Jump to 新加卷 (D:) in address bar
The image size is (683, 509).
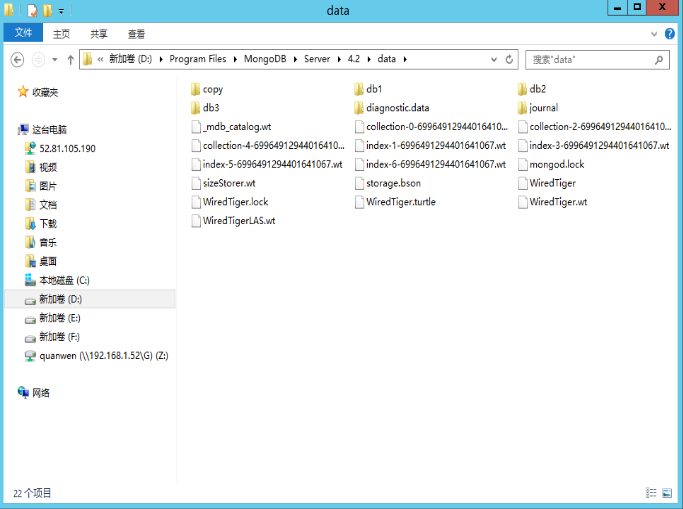[x=130, y=59]
